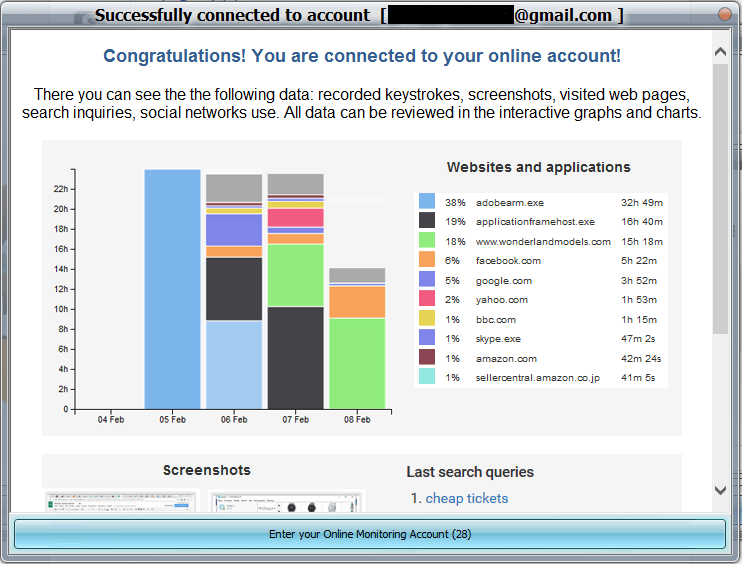The width and height of the screenshot is (742, 564).
Task: Click scrollbar up arrow
Action: tap(720, 52)
